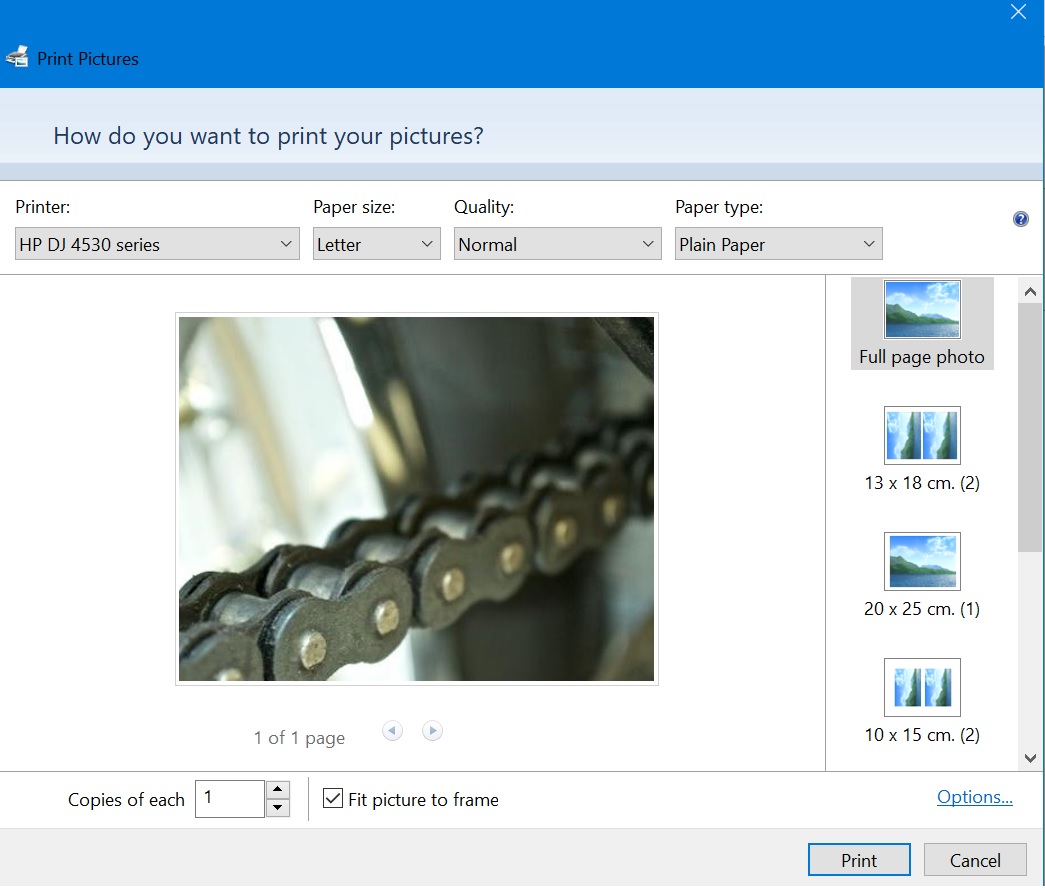The width and height of the screenshot is (1045, 890).
Task: Select 10 x 15 cm. (2) layout
Action: [x=922, y=703]
